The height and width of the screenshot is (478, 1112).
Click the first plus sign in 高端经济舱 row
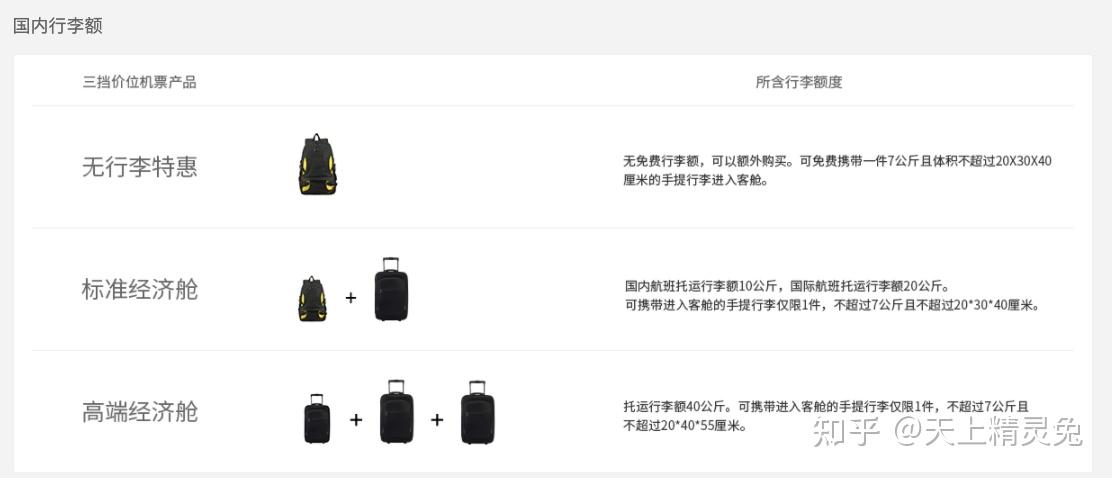356,420
